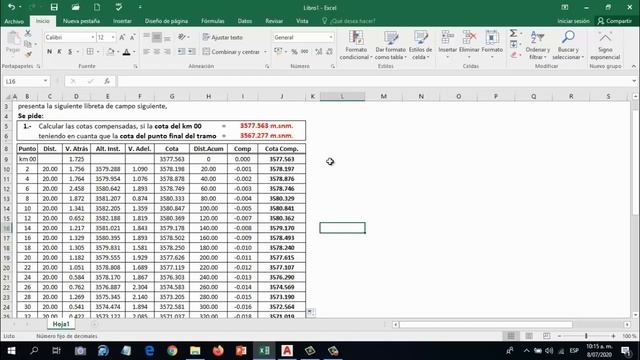This screenshot has height=360, width=640.
Task: Collapse the ribbon with the chevron
Action: (x=634, y=66)
